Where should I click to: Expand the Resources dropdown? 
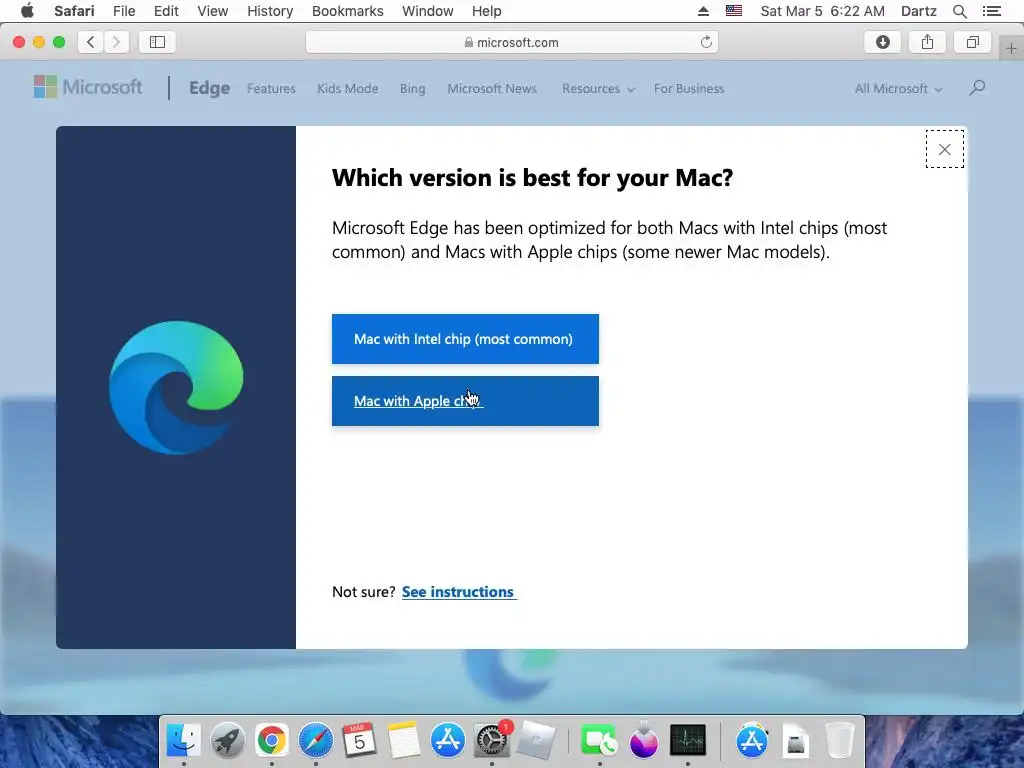(x=598, y=88)
